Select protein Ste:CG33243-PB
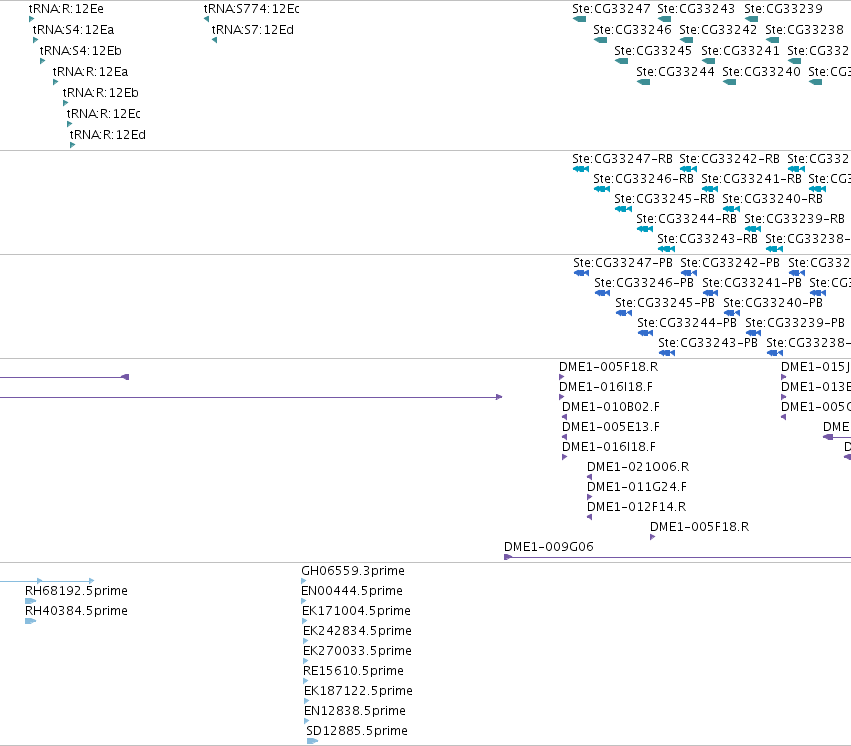851x746 pixels. click(708, 343)
